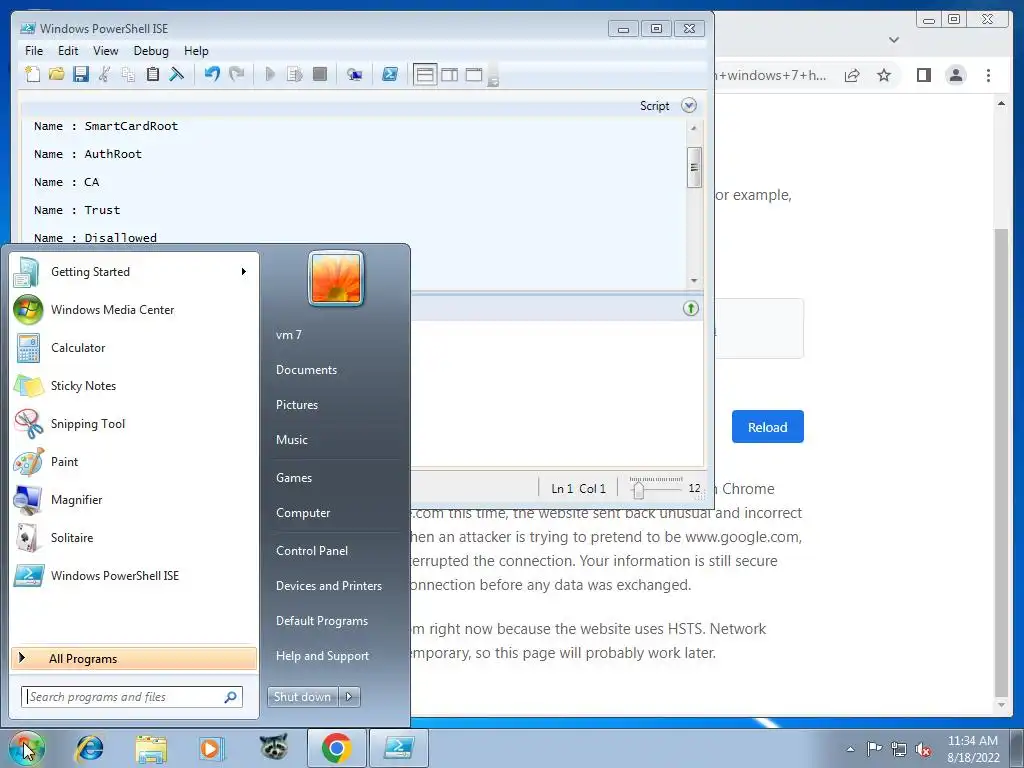Open Help and Support from the Start menu
Image resolution: width=1024 pixels, height=768 pixels.
(323, 656)
